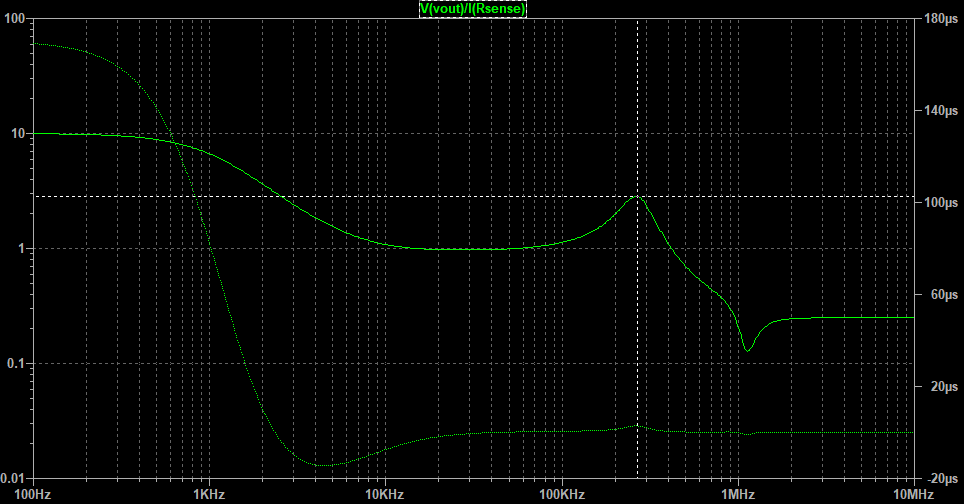Click the left axis value 10

(x=18, y=133)
